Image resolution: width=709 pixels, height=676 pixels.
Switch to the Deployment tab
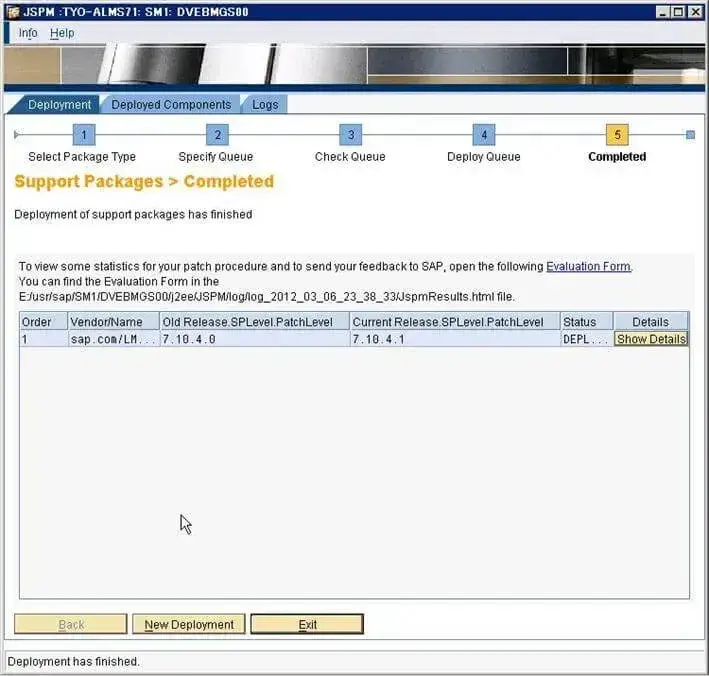coord(59,104)
